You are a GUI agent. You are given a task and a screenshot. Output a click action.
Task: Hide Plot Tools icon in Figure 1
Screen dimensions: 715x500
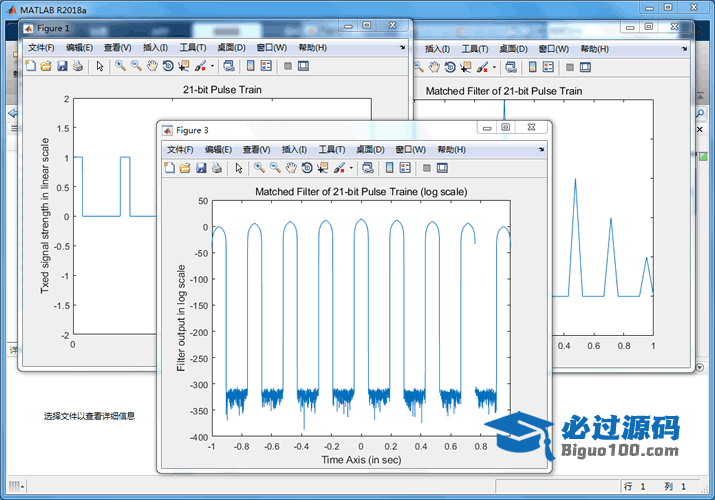288,66
